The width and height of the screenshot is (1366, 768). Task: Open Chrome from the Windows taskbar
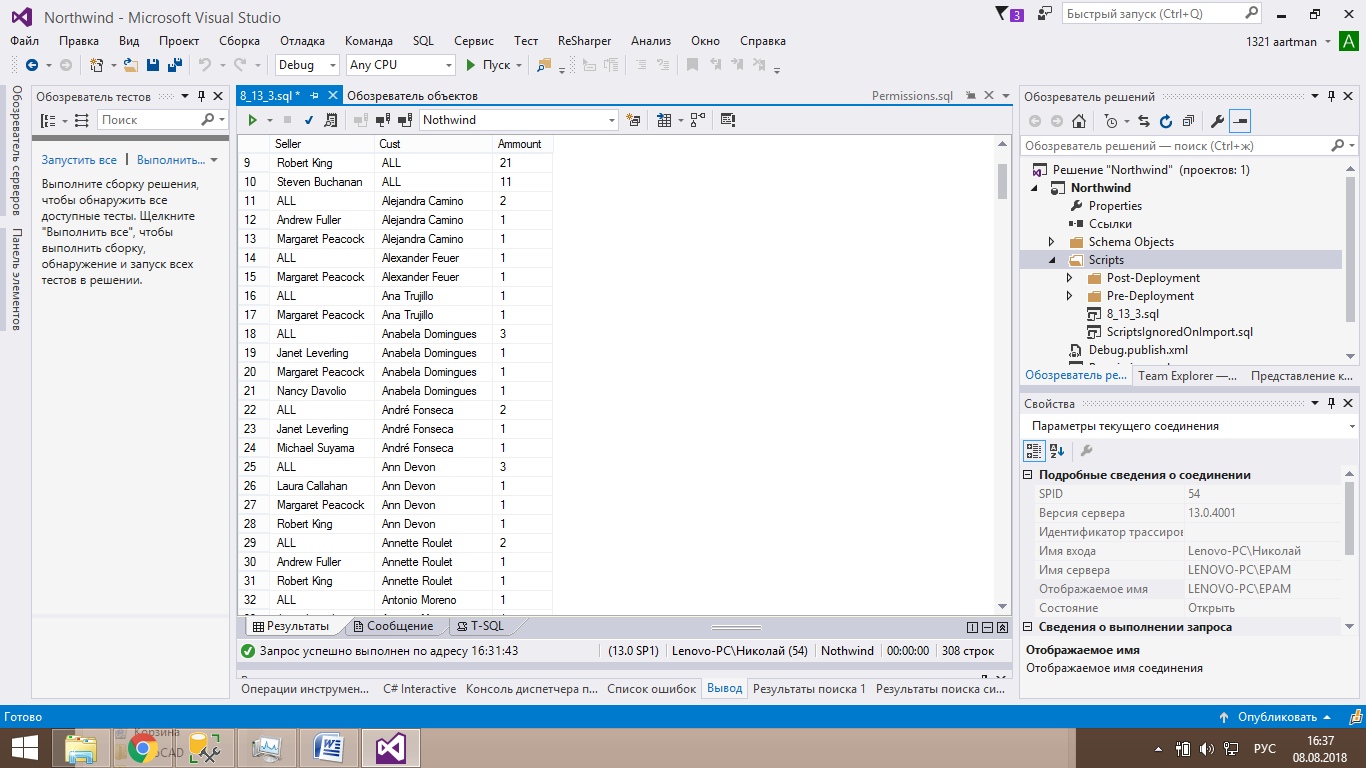coord(142,748)
